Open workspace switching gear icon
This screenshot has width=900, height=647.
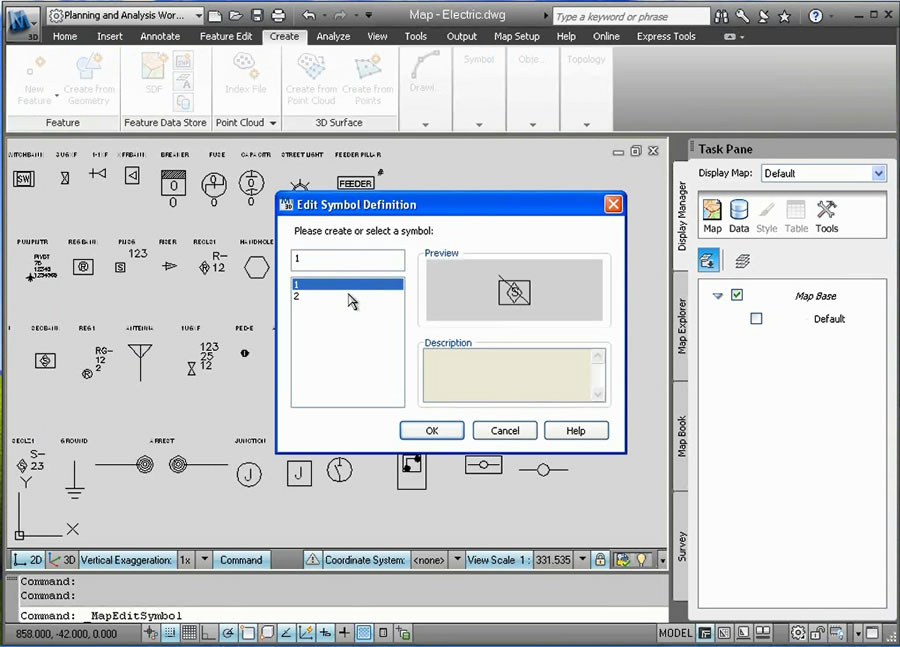[798, 633]
